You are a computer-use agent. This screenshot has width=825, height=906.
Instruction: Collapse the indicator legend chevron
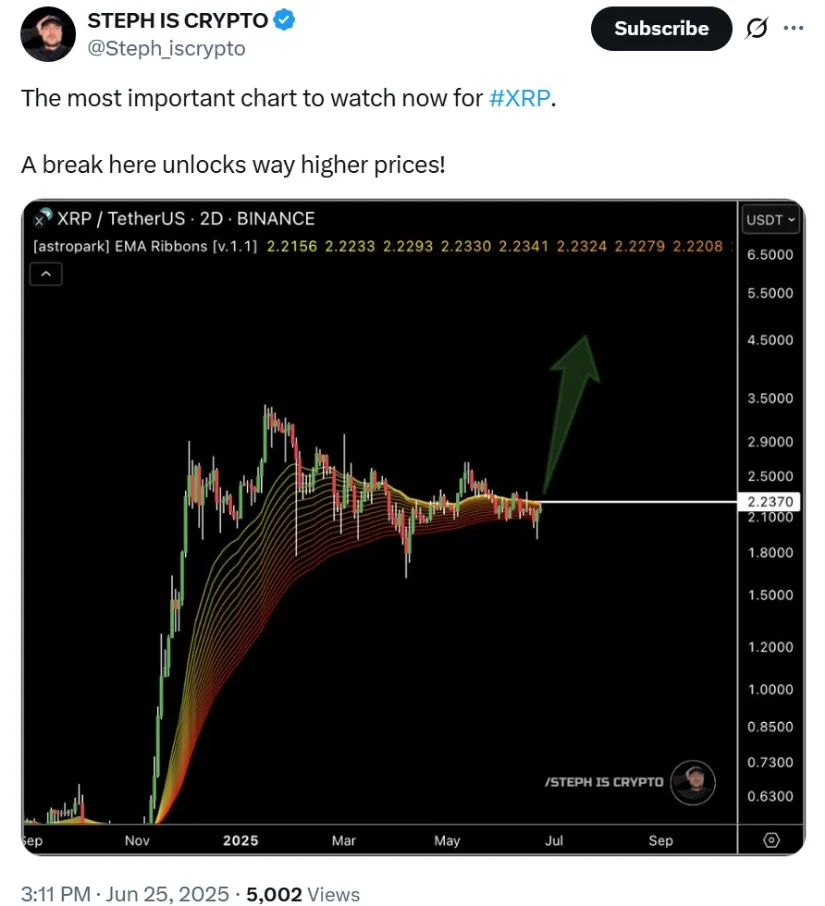47,272
